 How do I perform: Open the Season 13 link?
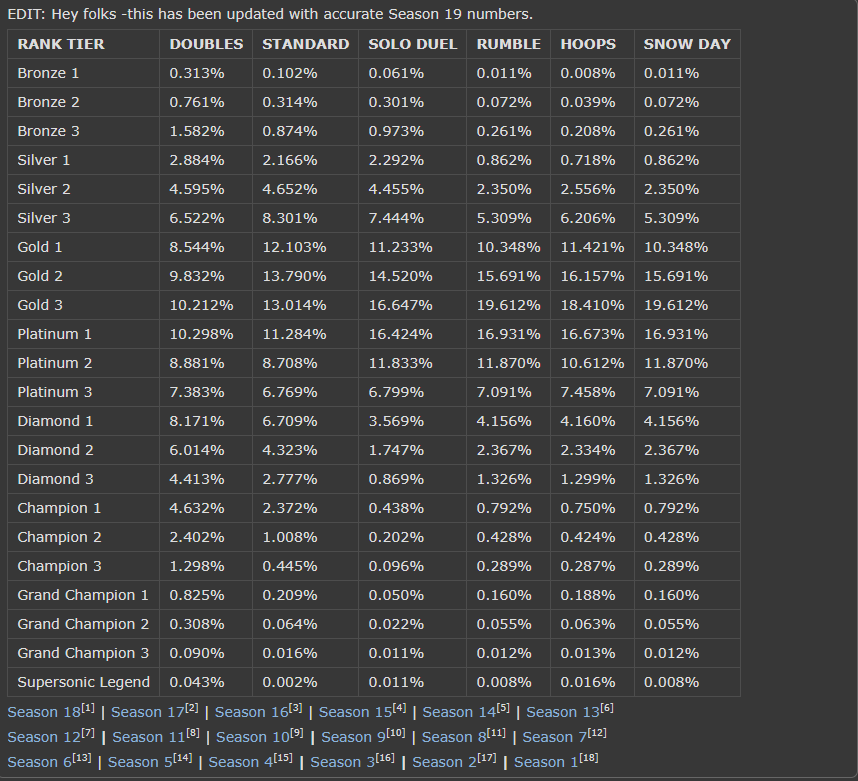tap(563, 712)
